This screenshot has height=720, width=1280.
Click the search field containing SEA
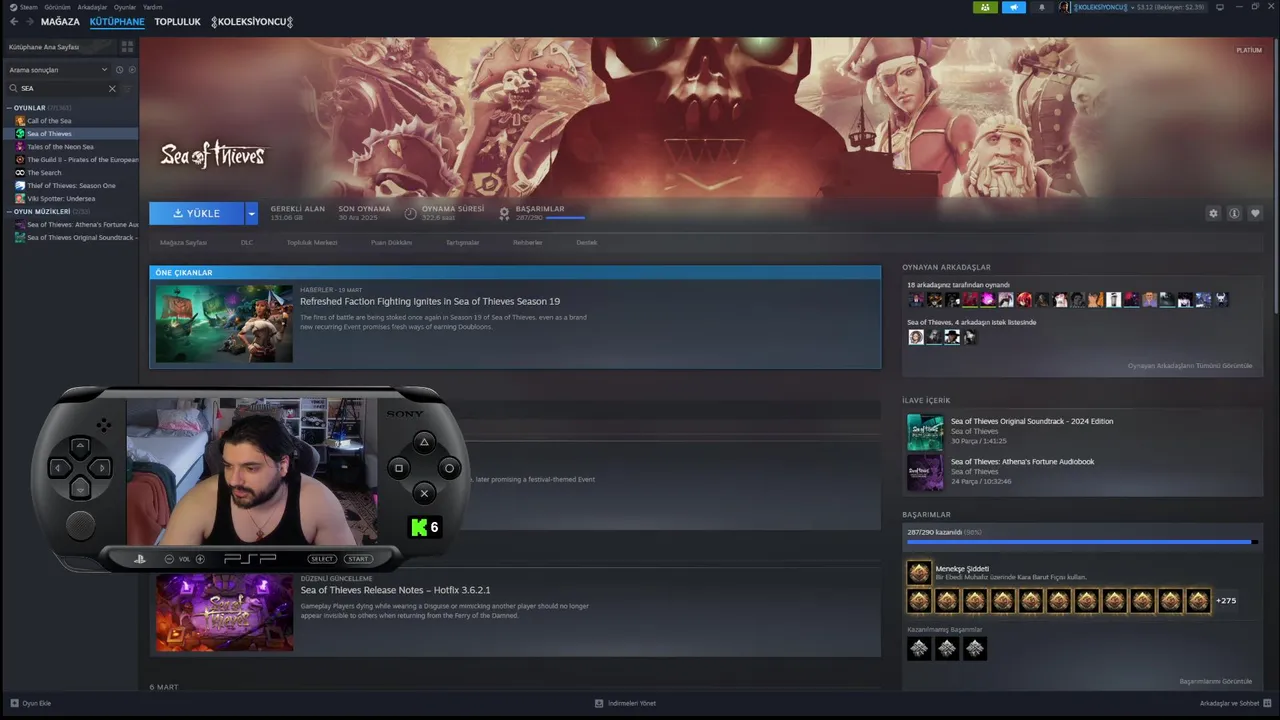point(62,89)
